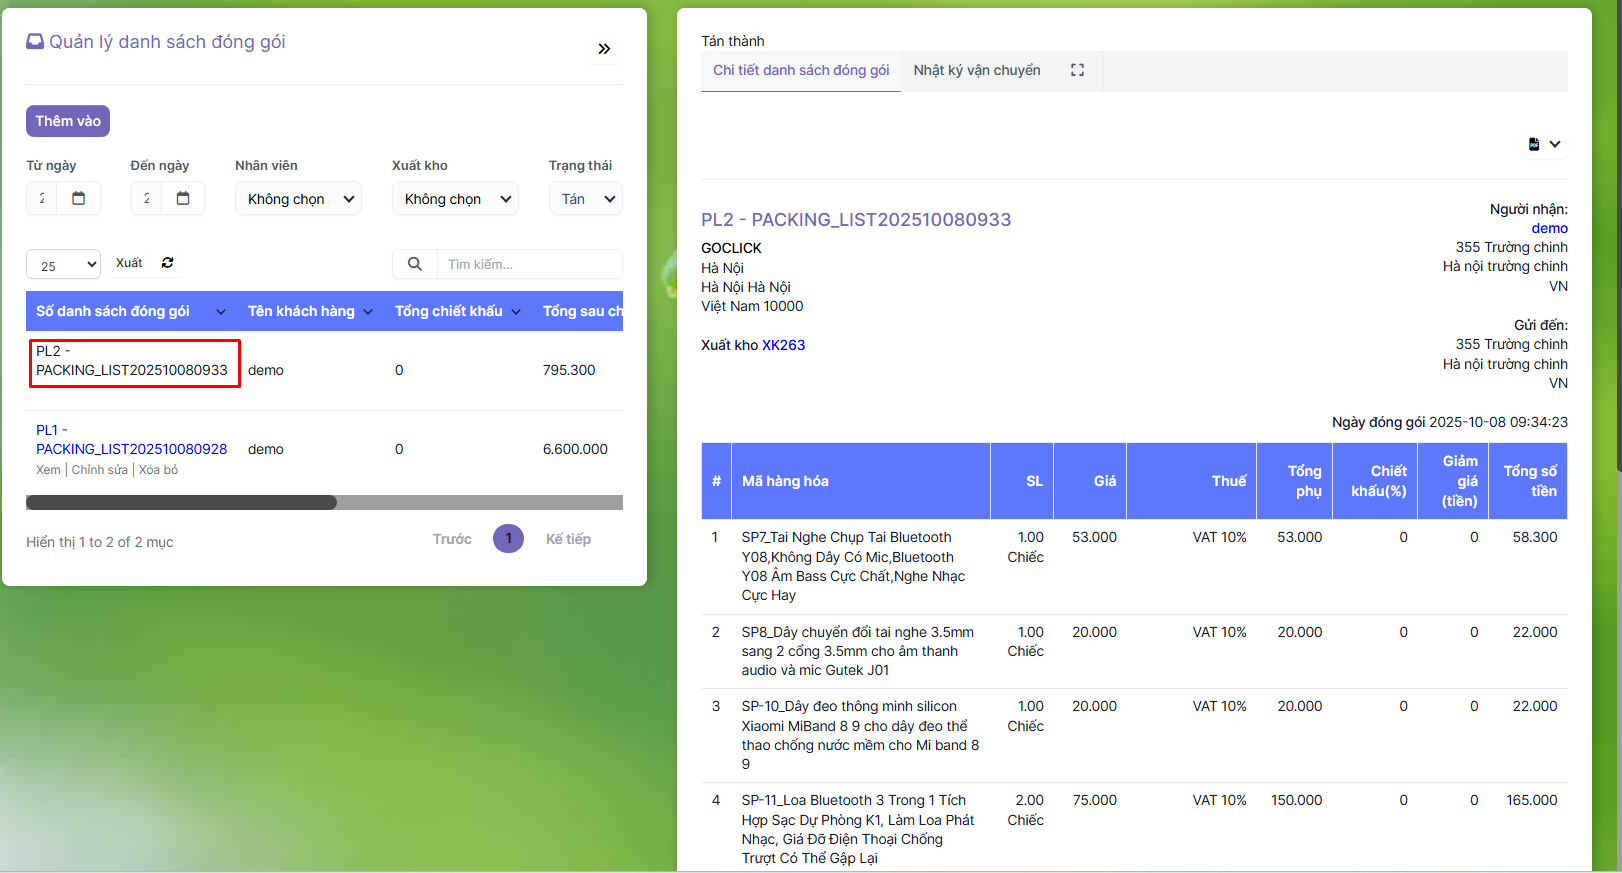The height and width of the screenshot is (873, 1622).
Task: Open the Từ ngày calendar picker
Action: 78,198
